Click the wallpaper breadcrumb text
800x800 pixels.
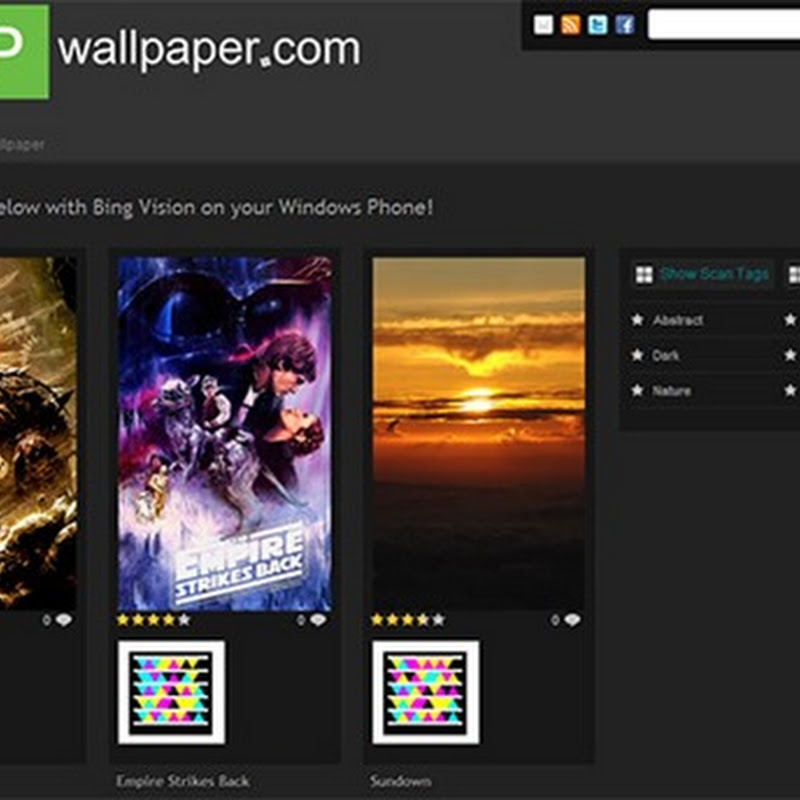22,144
